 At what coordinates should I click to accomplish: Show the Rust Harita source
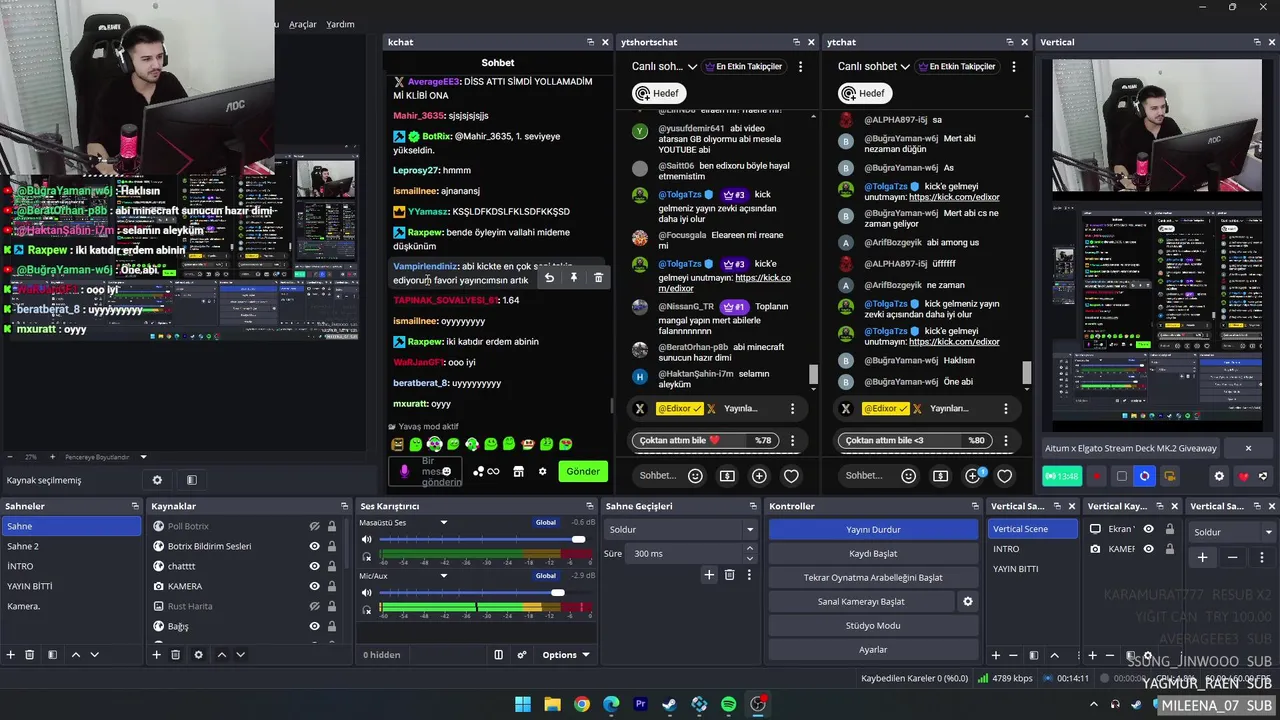[314, 606]
